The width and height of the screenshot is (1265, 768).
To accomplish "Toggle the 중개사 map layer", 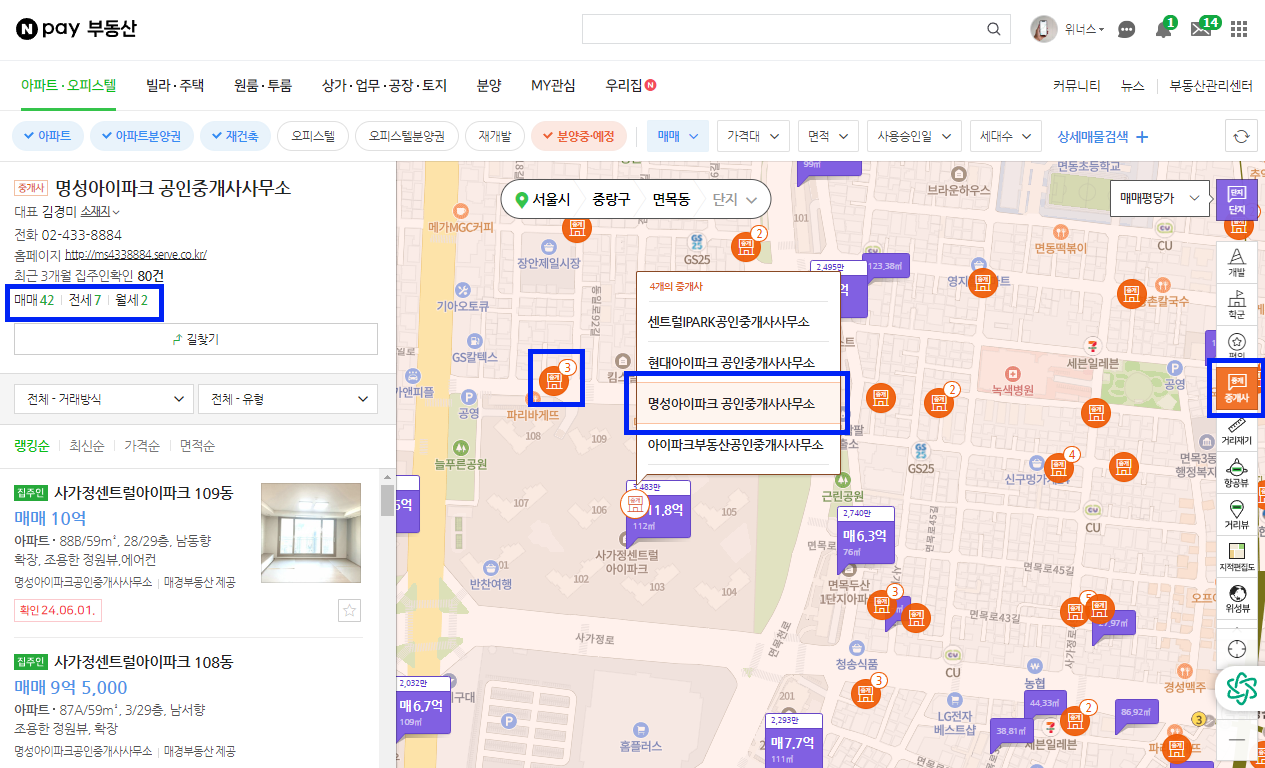I will (1237, 388).
